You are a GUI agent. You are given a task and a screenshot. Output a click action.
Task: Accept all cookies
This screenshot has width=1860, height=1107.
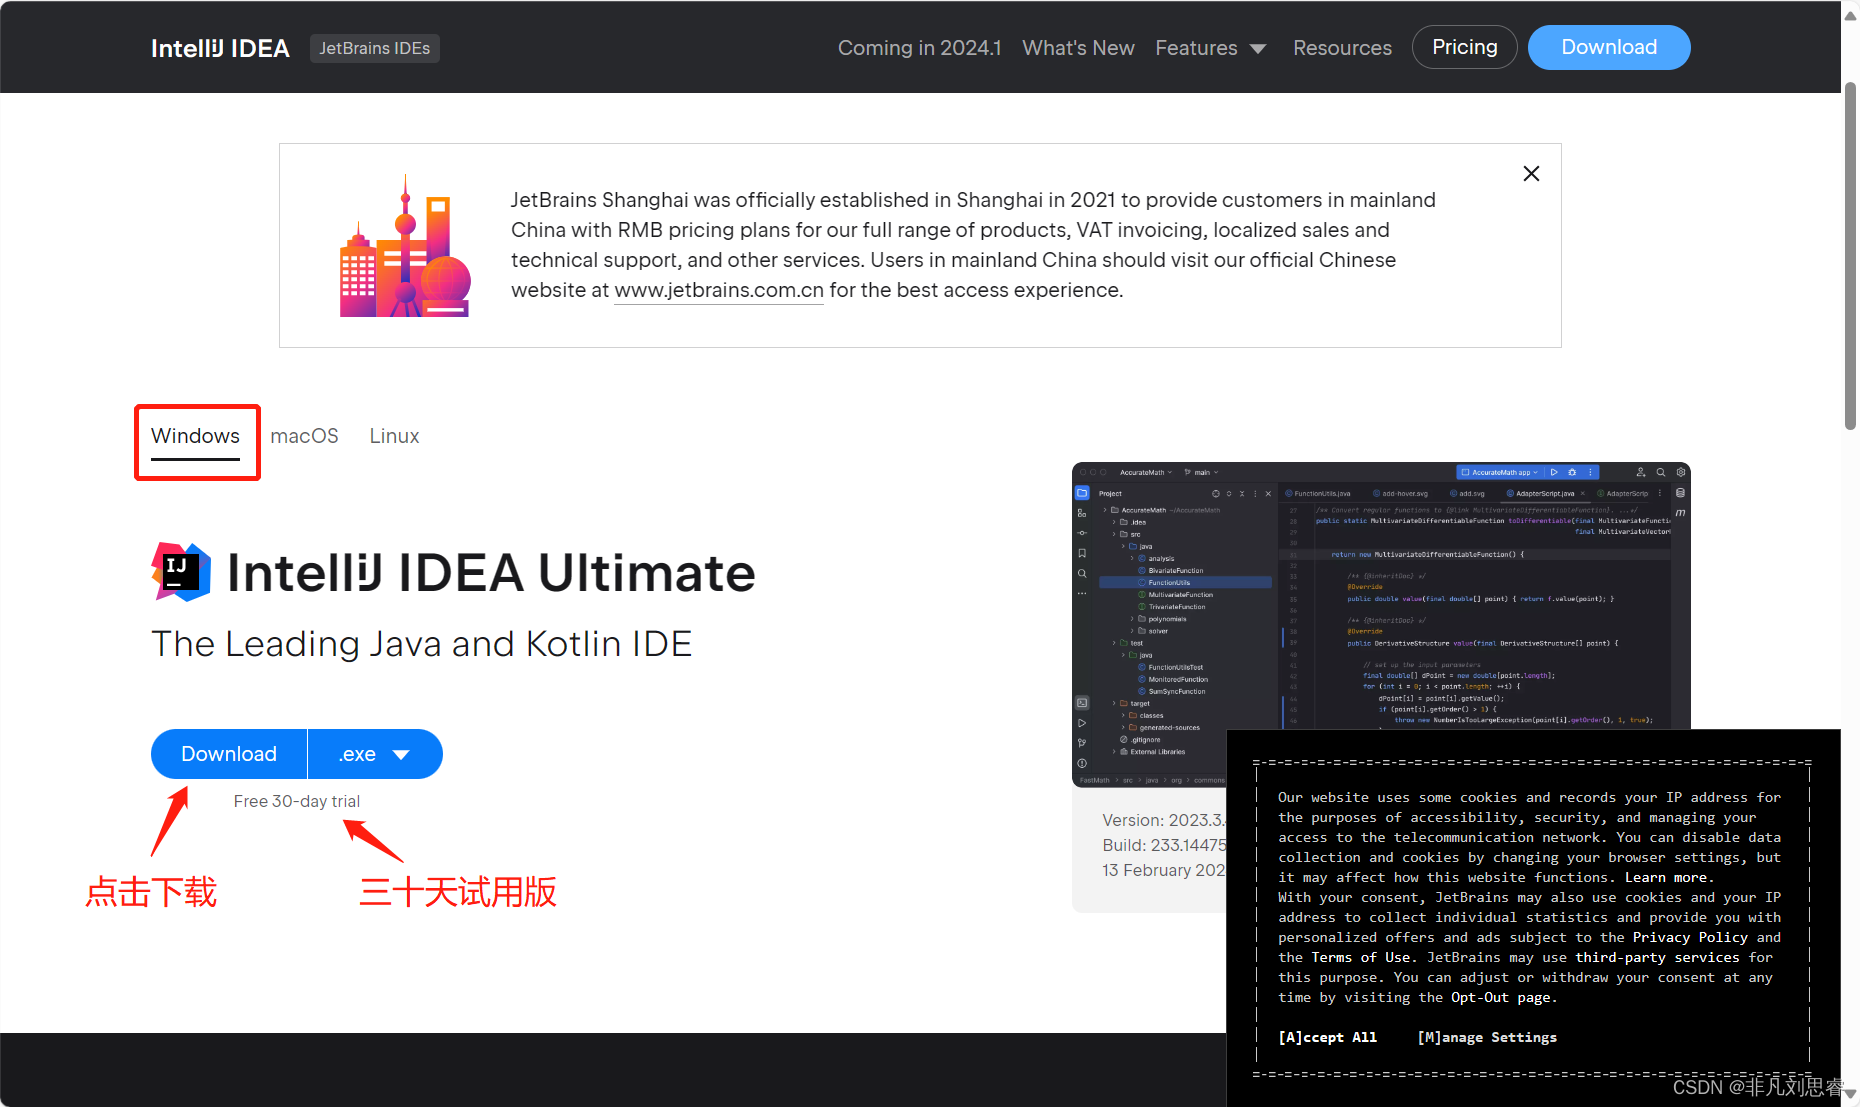pyautogui.click(x=1327, y=1037)
